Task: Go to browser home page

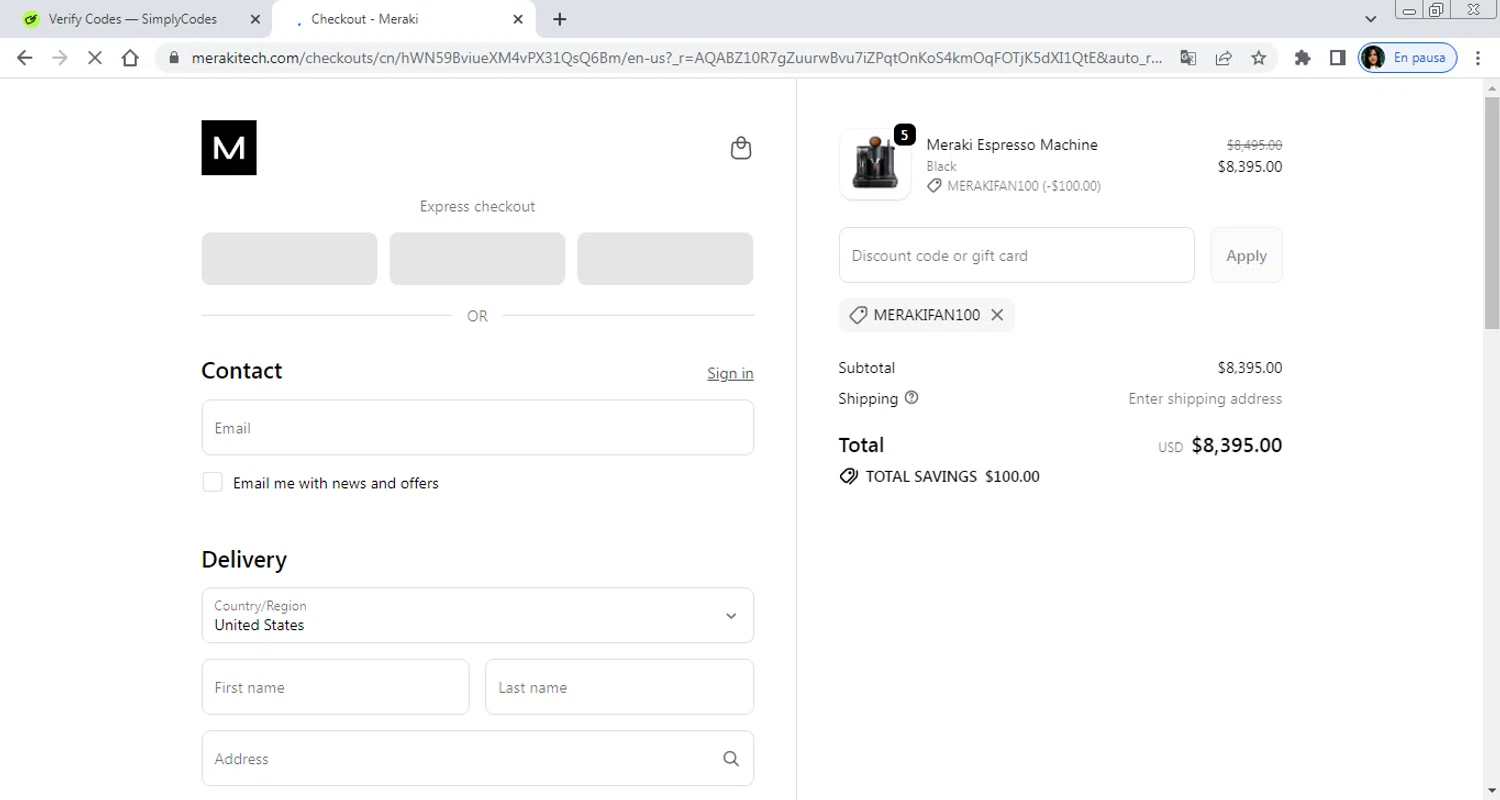Action: pos(130,58)
